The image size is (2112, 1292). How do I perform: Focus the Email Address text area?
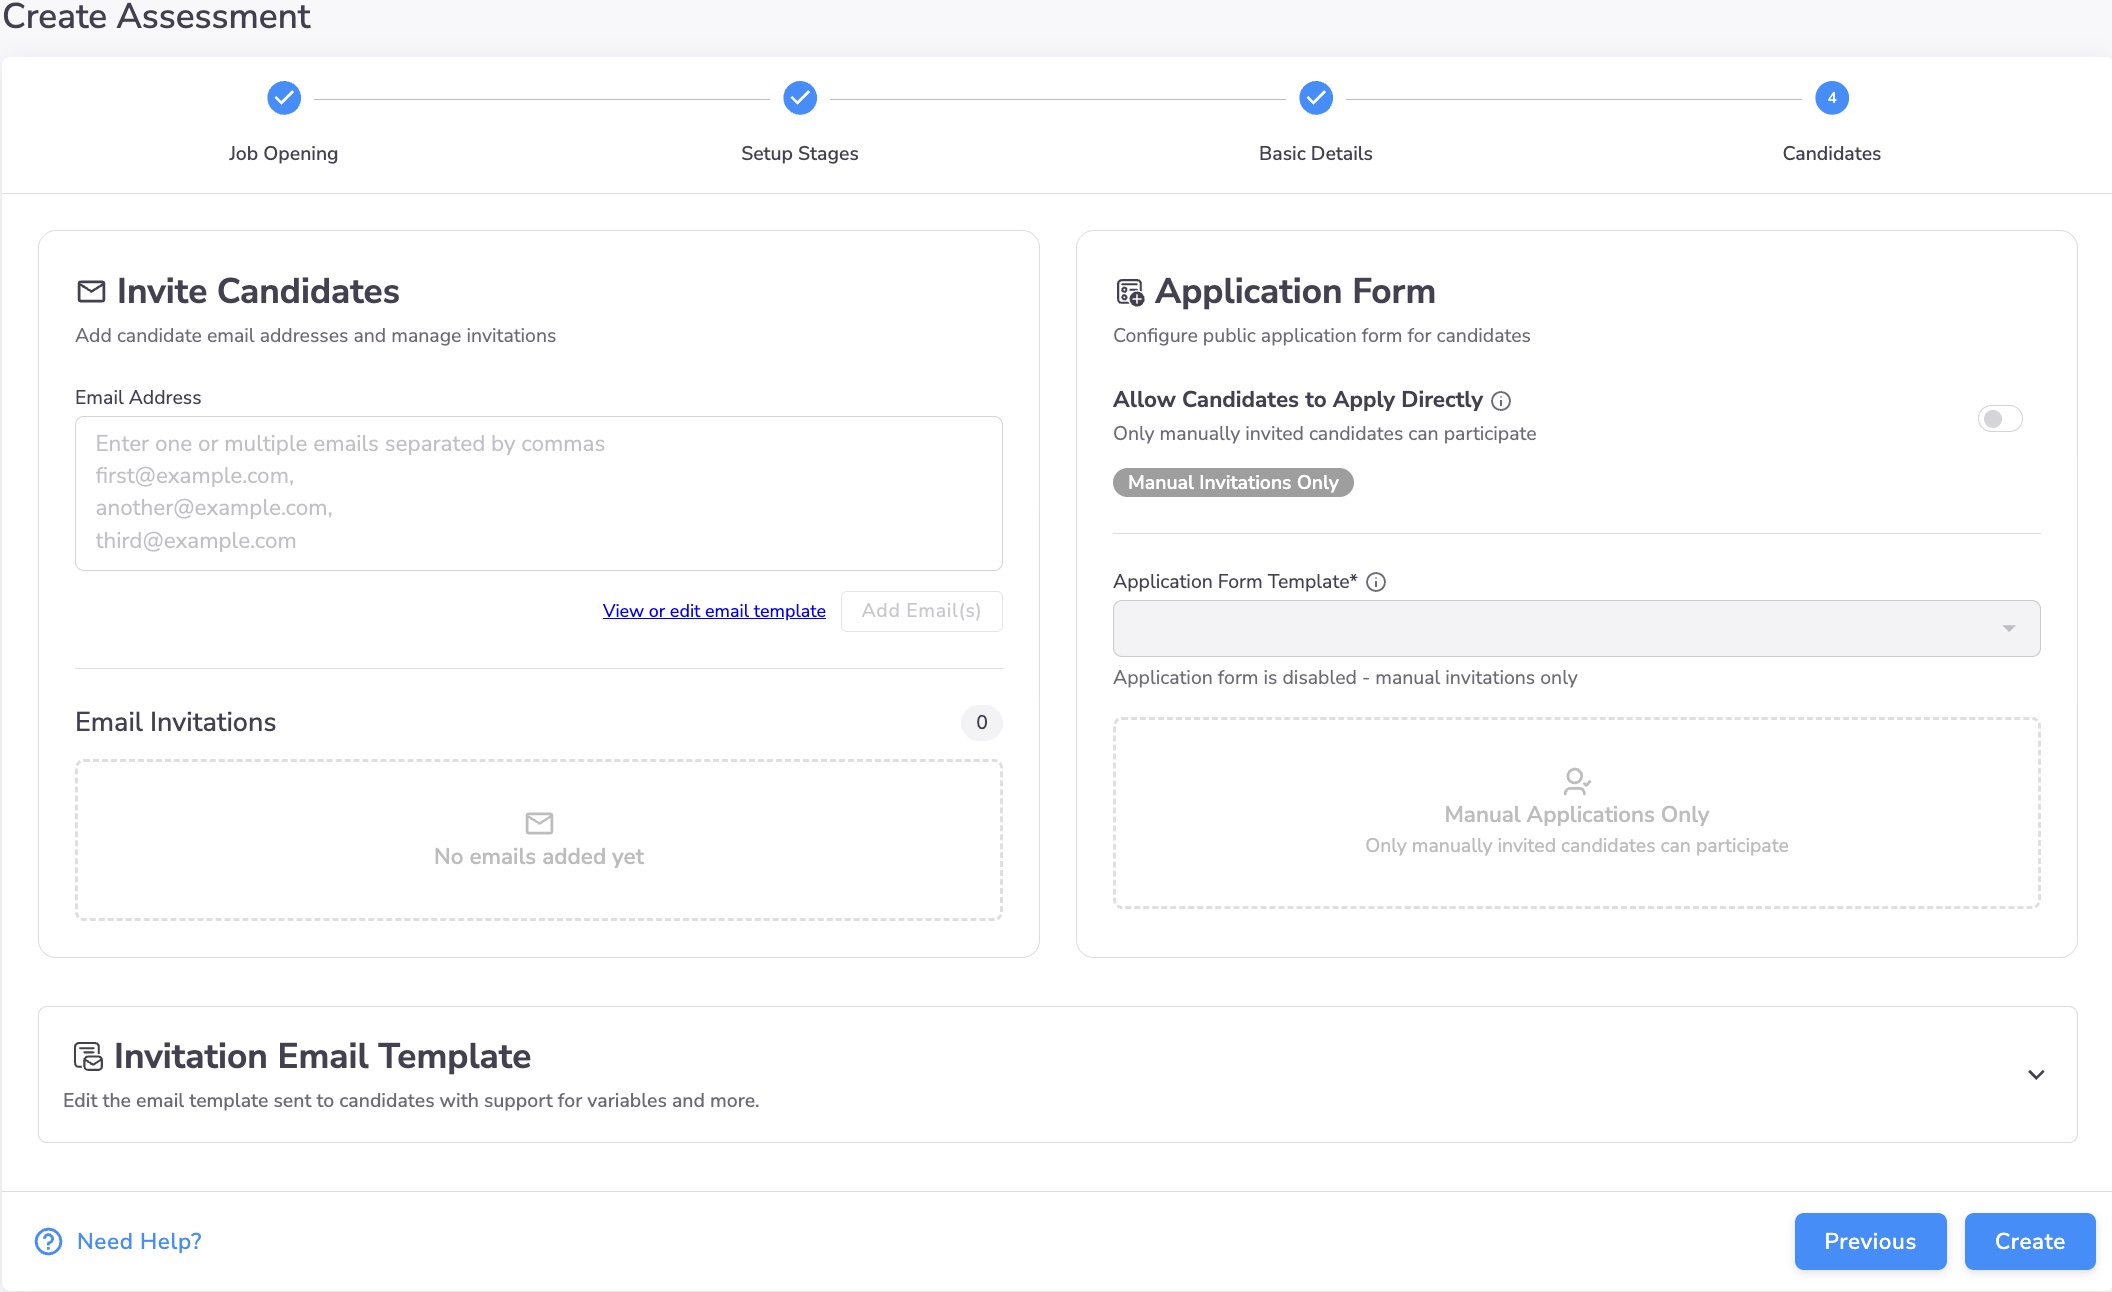539,493
